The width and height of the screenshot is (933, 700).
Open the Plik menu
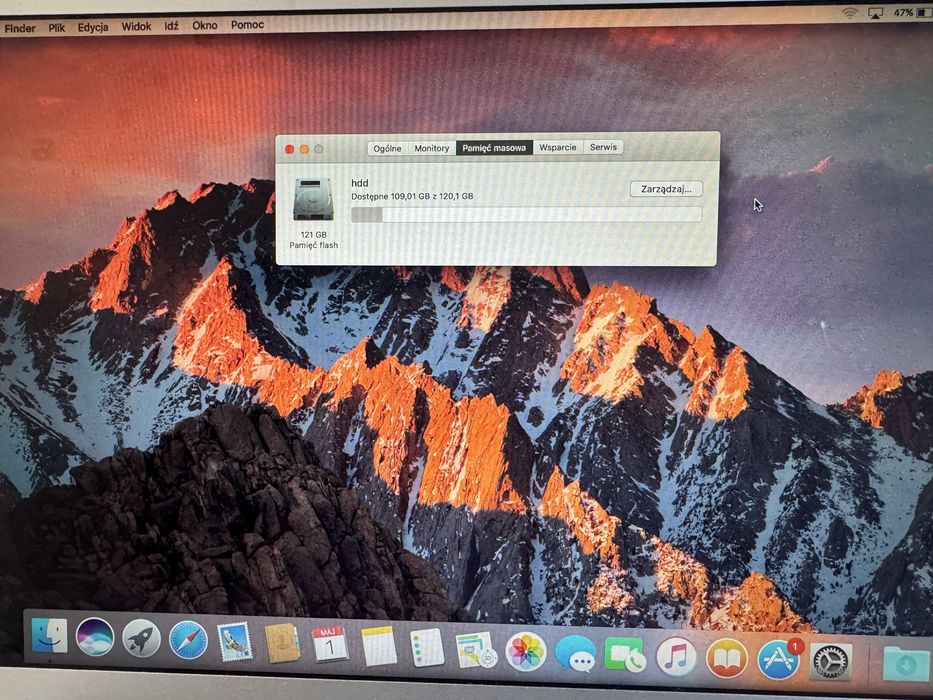coord(57,27)
